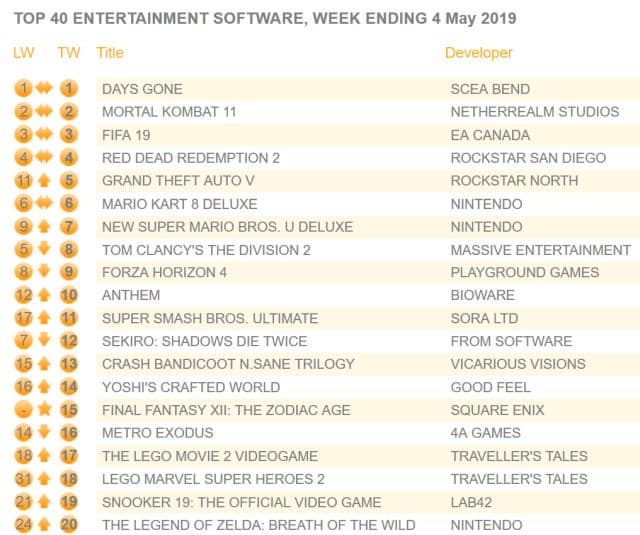The width and height of the screenshot is (640, 535).
Task: Click the down arrow icon beside Metro Exodus
Action: tap(46, 433)
